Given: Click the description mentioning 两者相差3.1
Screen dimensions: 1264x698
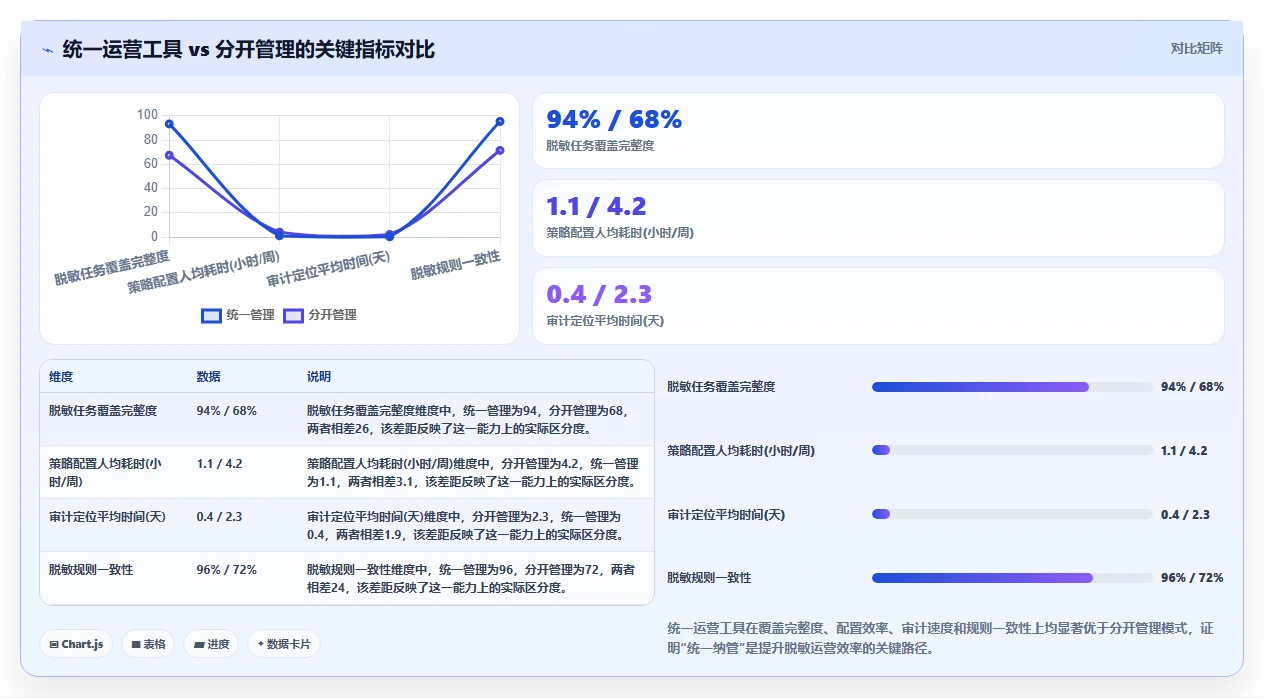Looking at the screenshot, I should 473,472.
